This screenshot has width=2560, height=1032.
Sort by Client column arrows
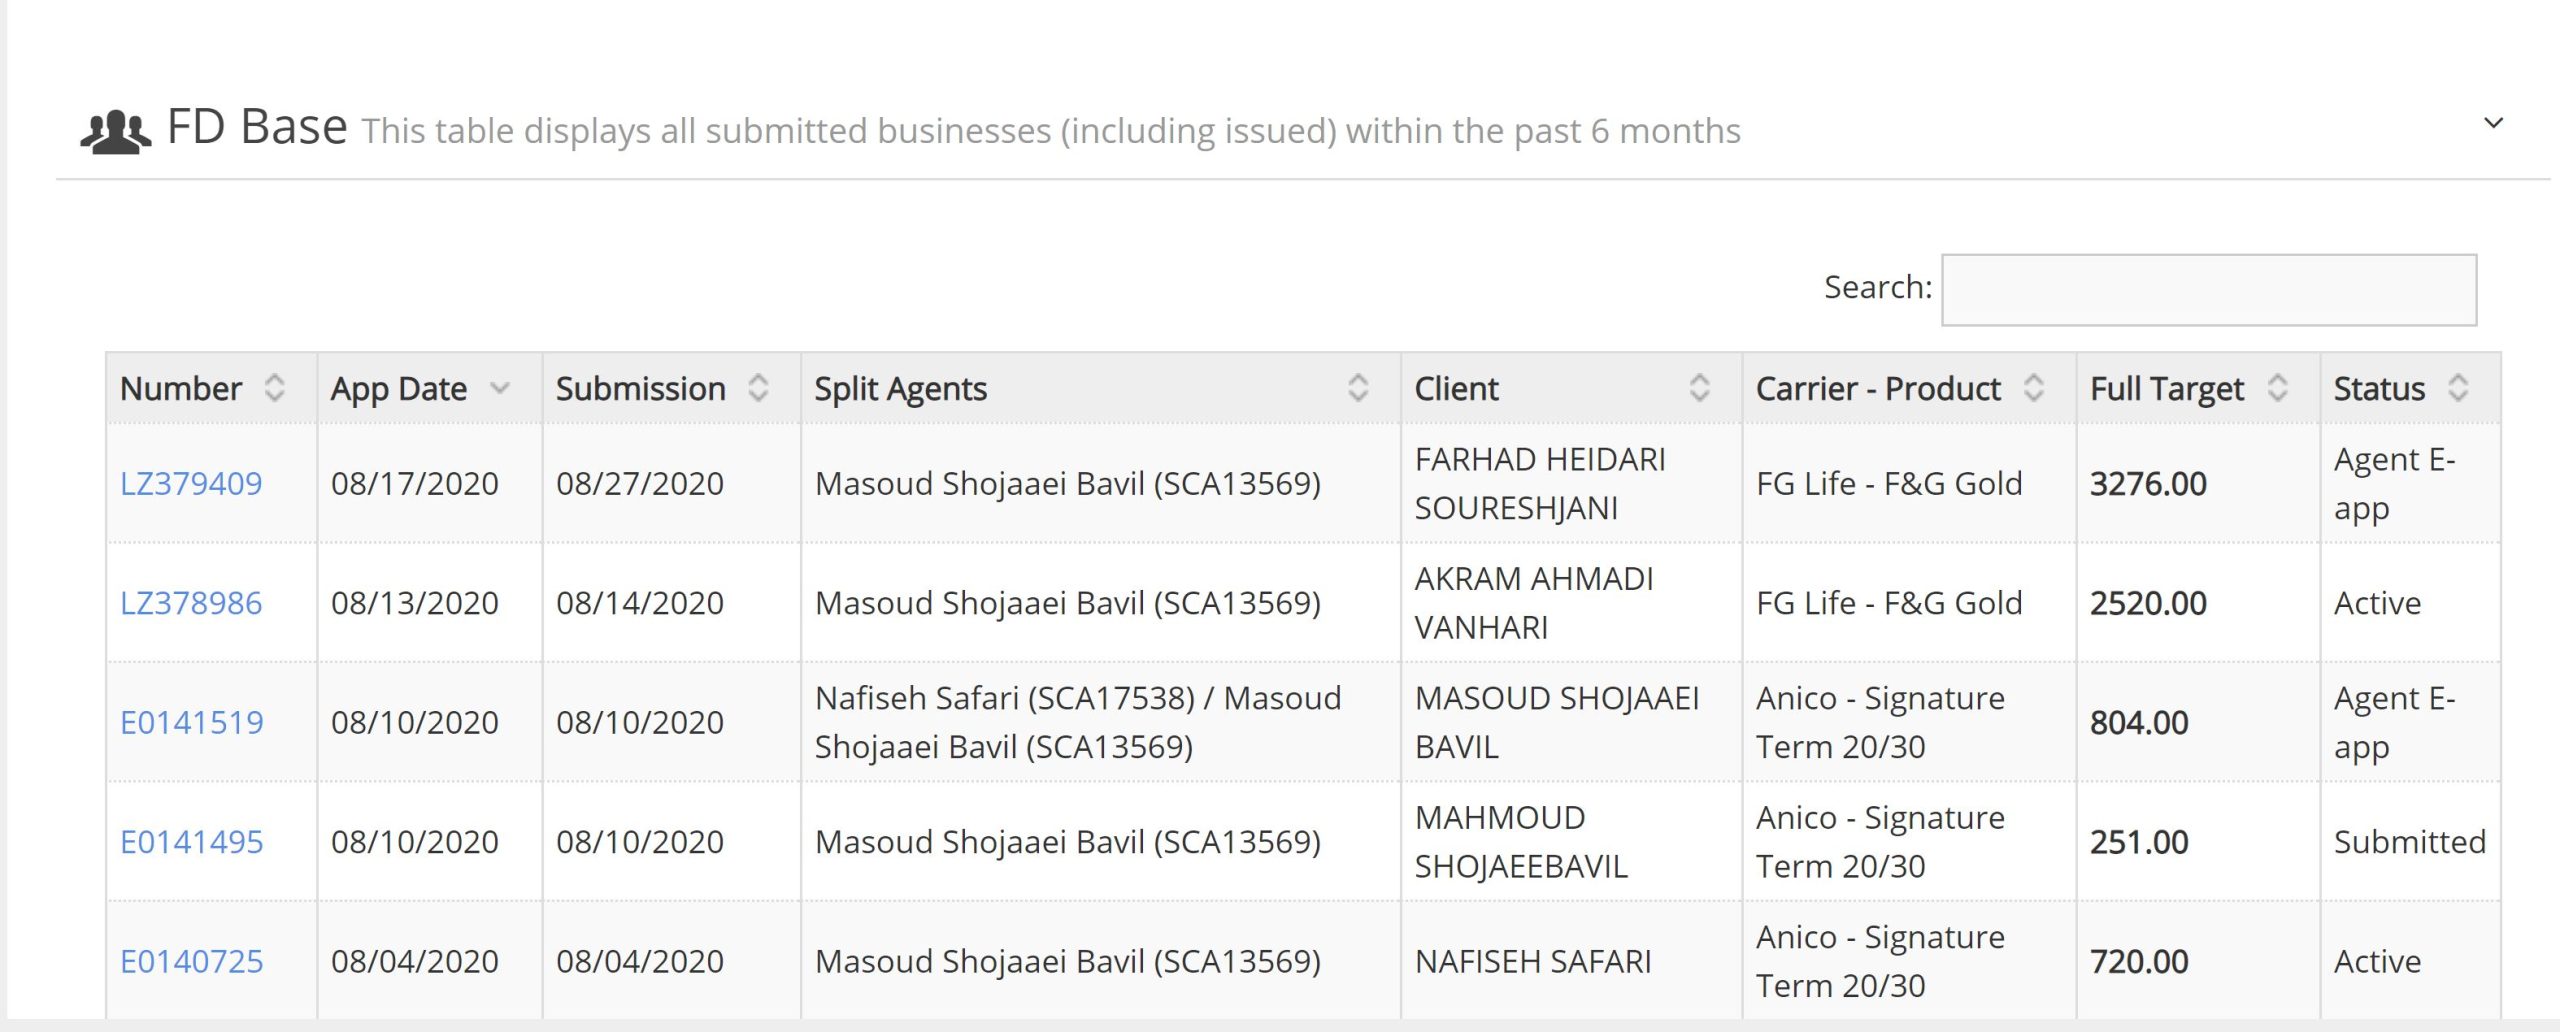click(x=1700, y=388)
